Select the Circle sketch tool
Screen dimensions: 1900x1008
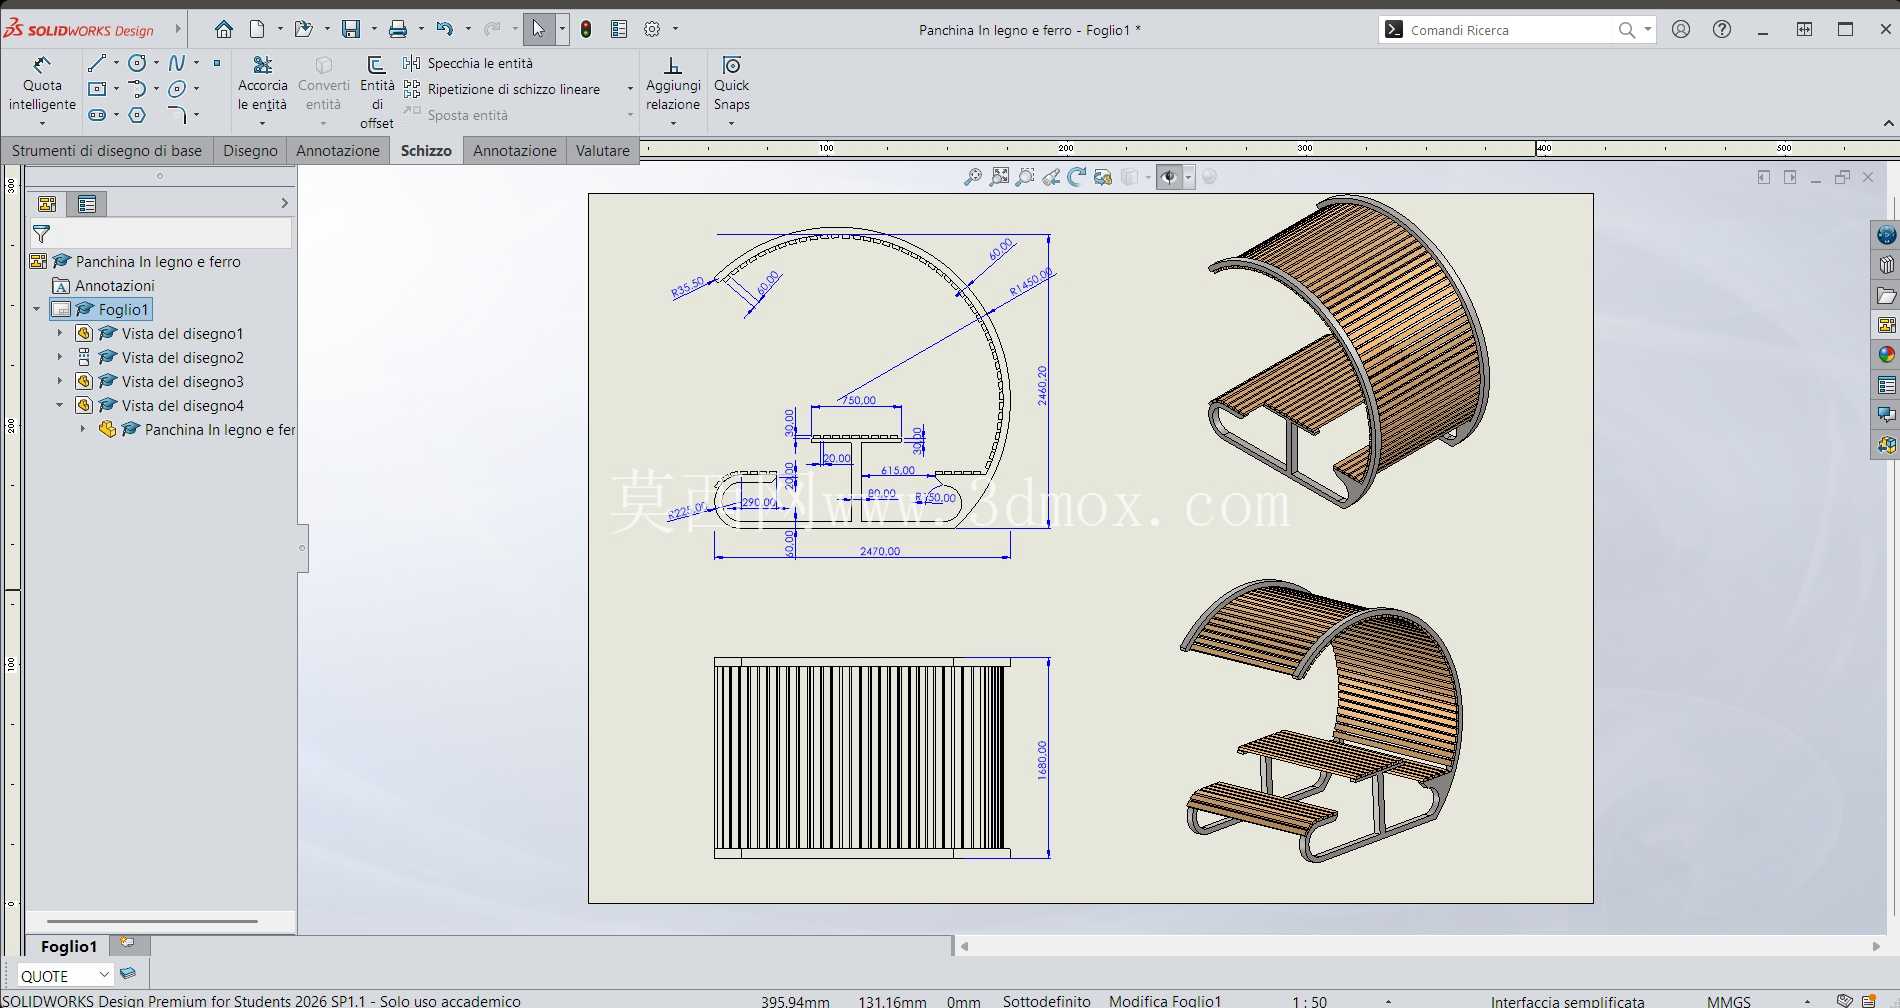[138, 63]
